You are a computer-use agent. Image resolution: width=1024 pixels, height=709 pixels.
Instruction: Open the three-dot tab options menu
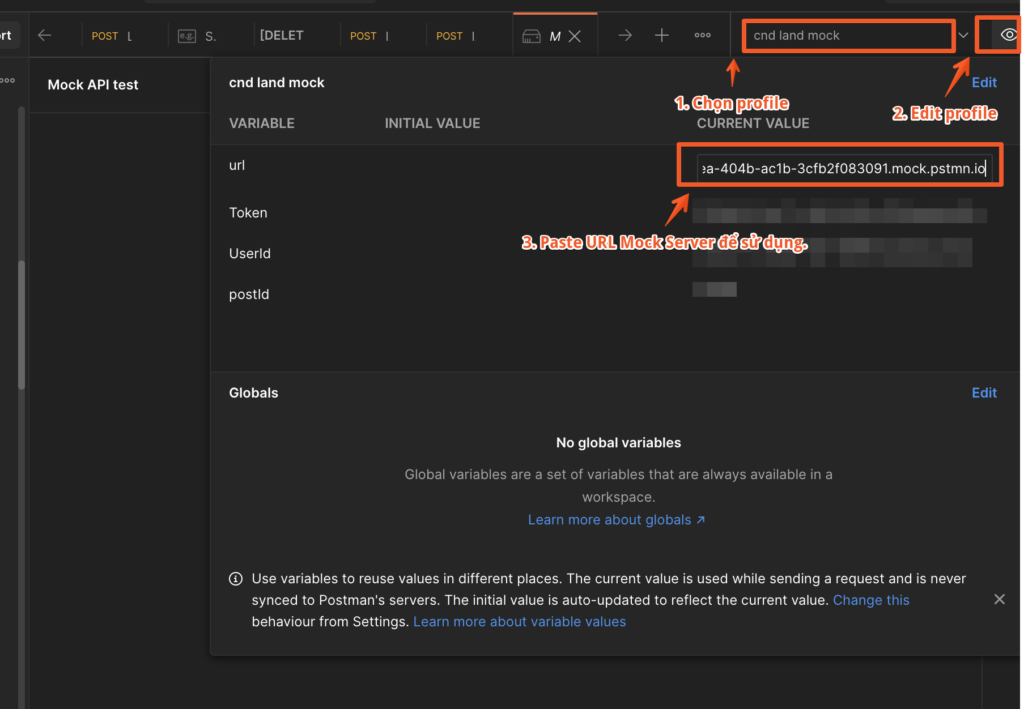coord(702,35)
